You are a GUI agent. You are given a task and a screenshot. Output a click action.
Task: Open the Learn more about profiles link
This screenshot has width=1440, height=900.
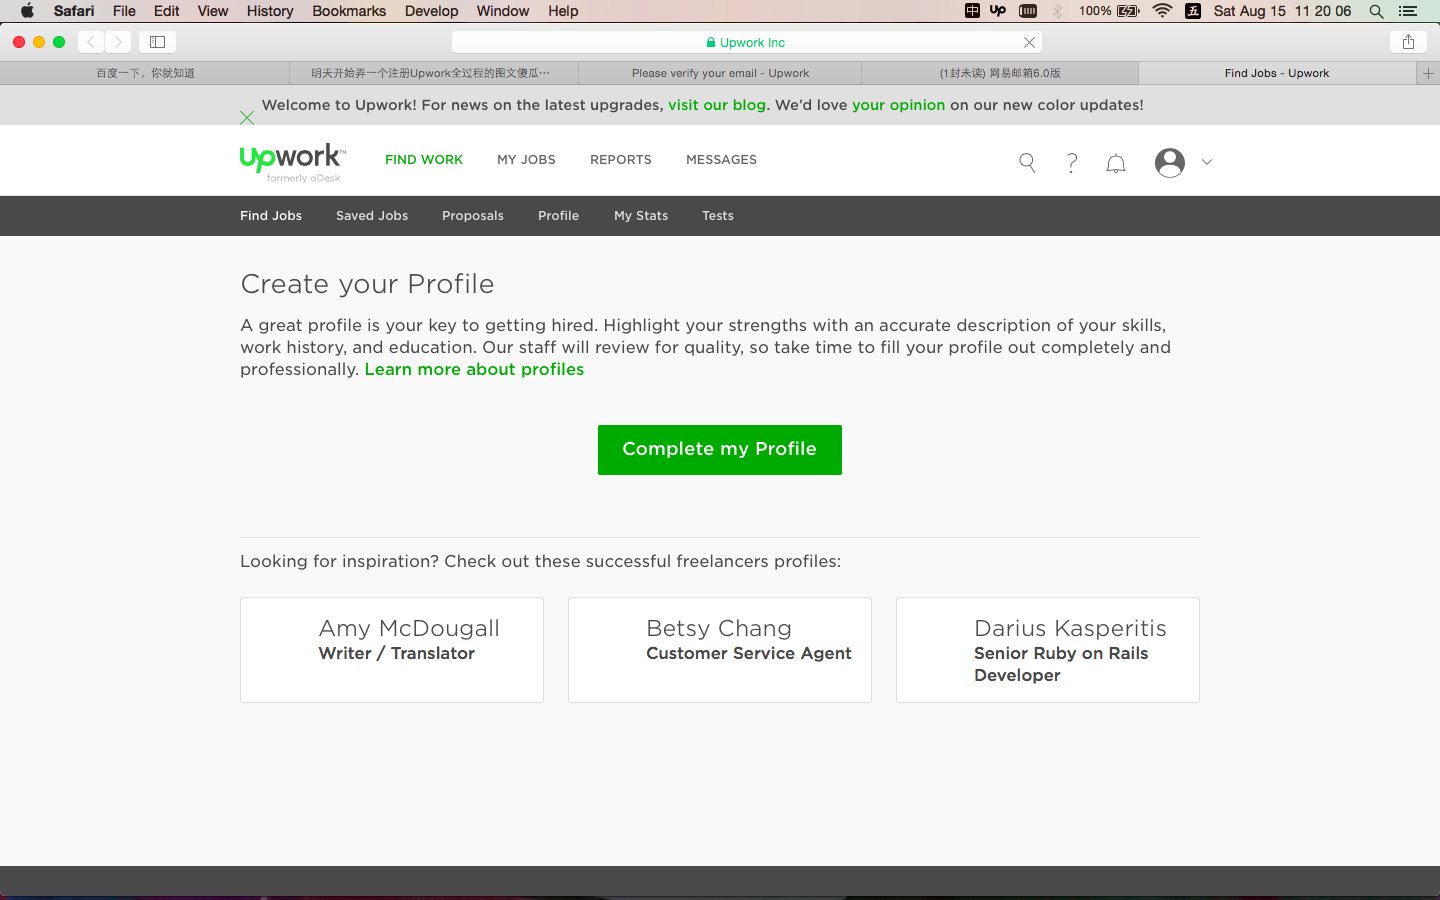pos(474,369)
